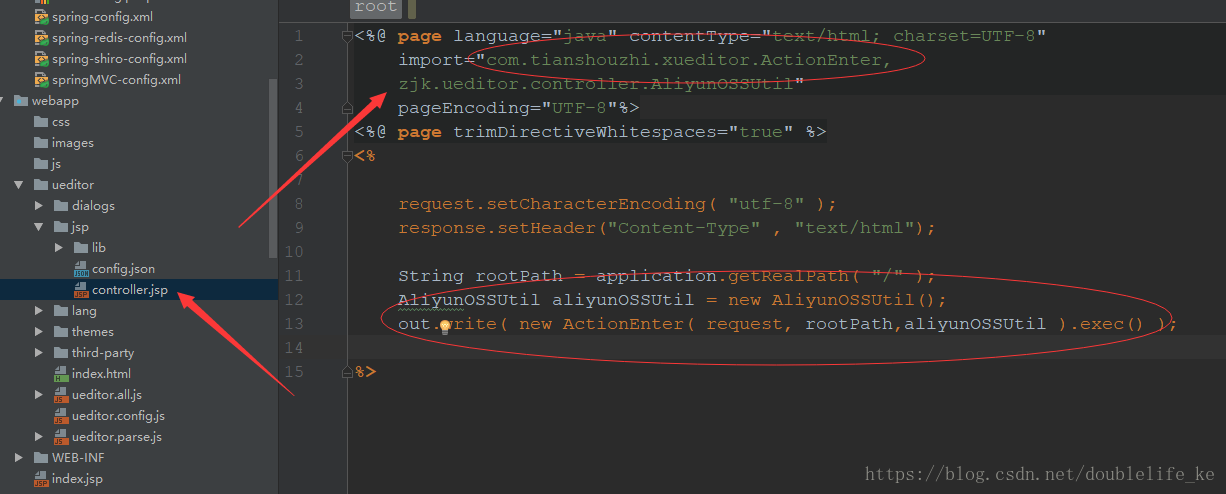Click the WEB-INF folder icon
Screen dimensions: 1226x494
pos(41,458)
